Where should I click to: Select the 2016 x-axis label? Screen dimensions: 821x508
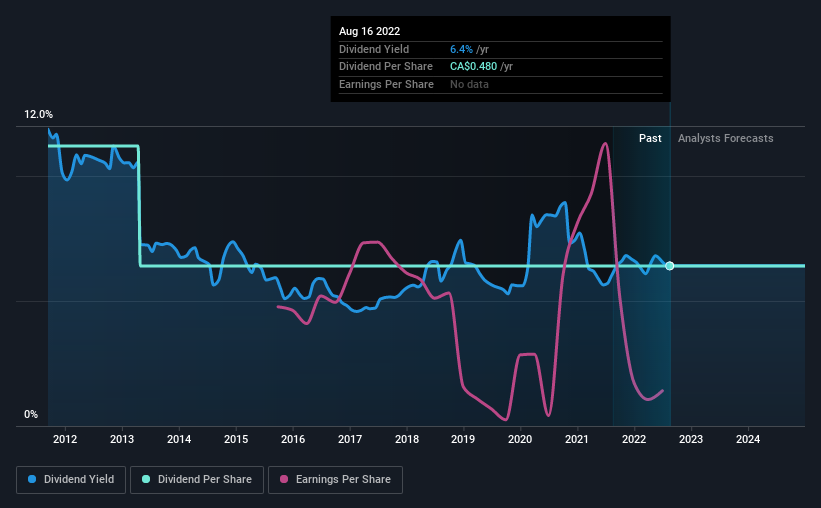click(293, 439)
